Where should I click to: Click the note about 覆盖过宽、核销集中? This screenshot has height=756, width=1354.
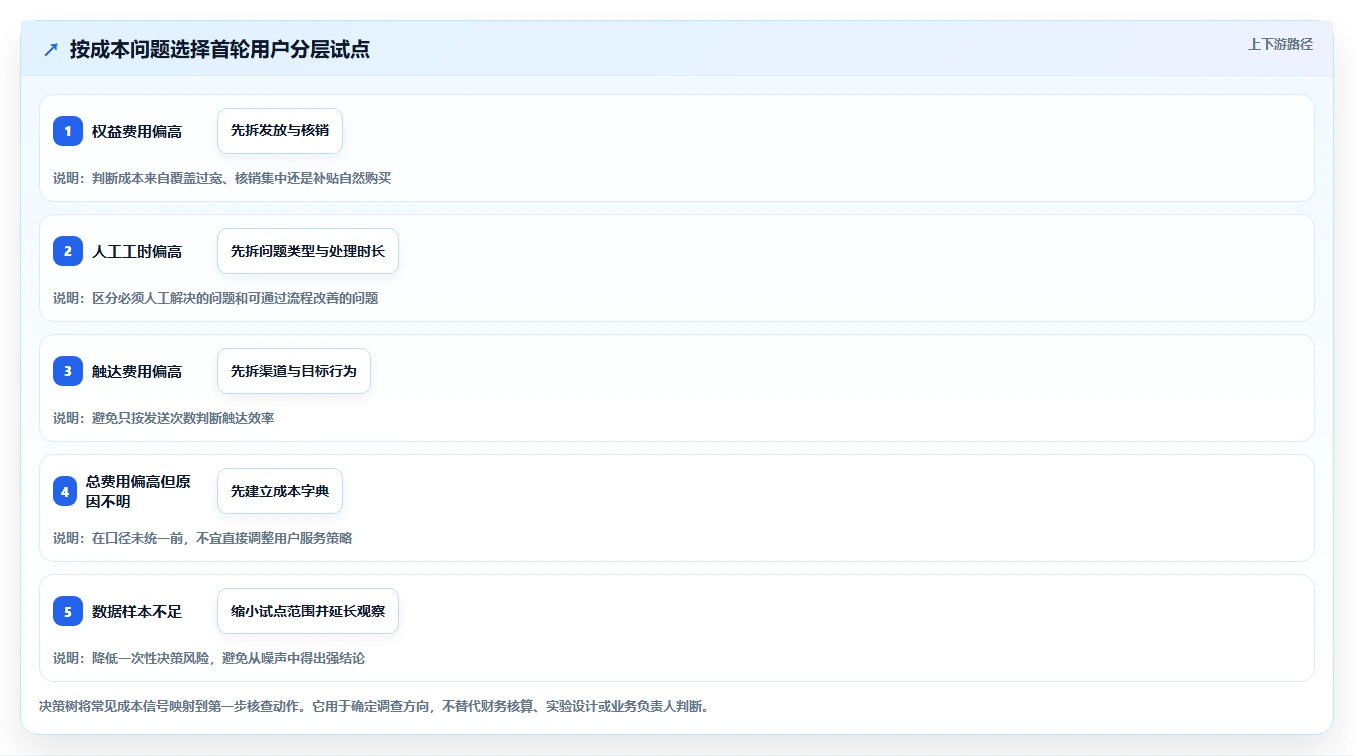(x=222, y=178)
